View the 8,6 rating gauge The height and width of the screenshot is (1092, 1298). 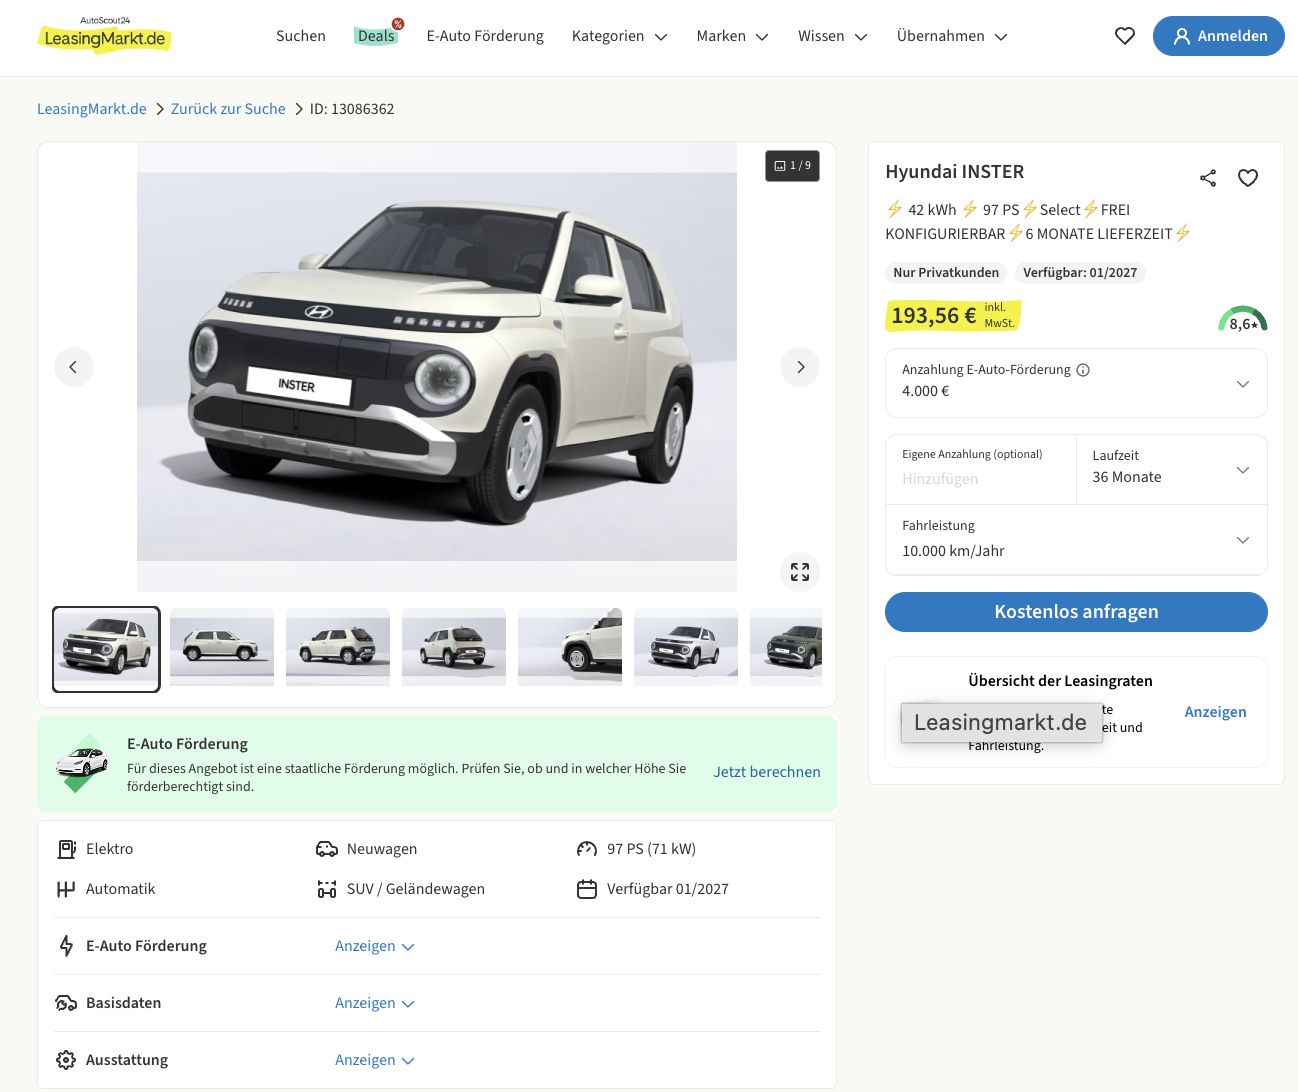[1243, 319]
